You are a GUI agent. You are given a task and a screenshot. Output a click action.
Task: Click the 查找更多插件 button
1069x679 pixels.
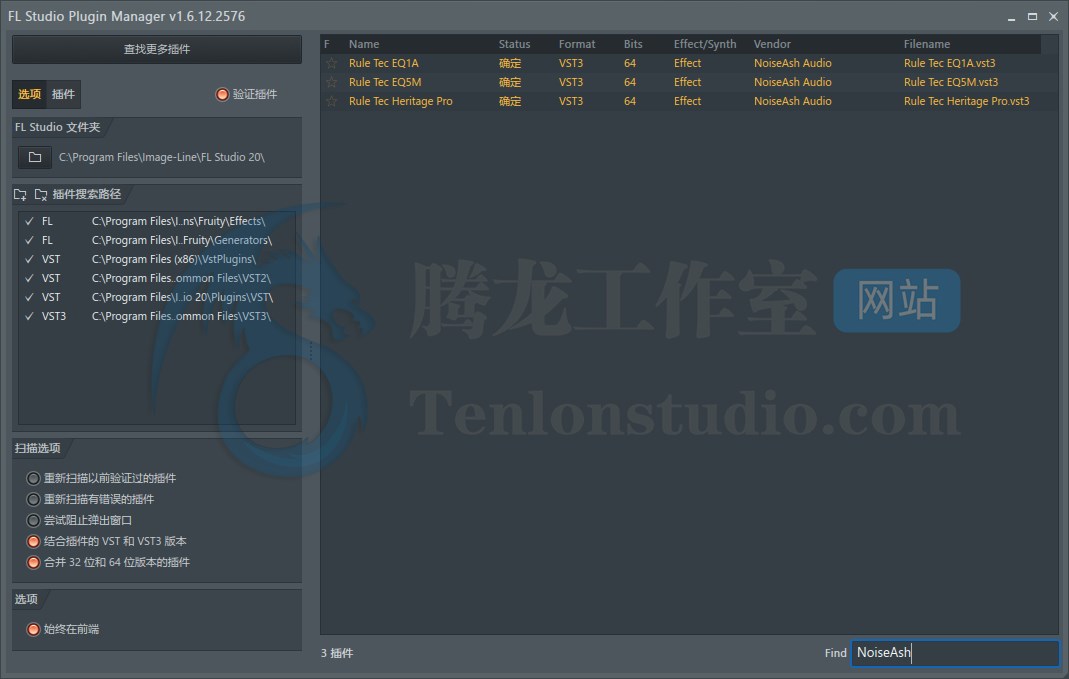click(157, 49)
